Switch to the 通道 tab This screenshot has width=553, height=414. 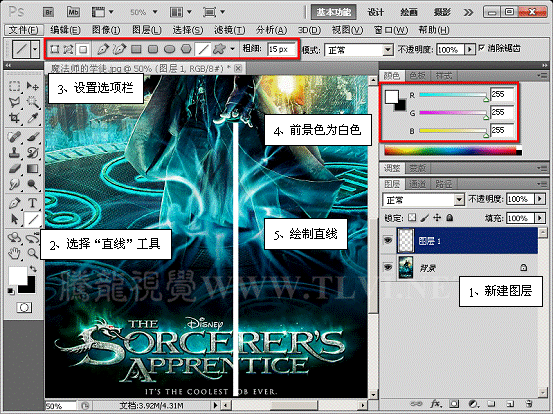(417, 184)
